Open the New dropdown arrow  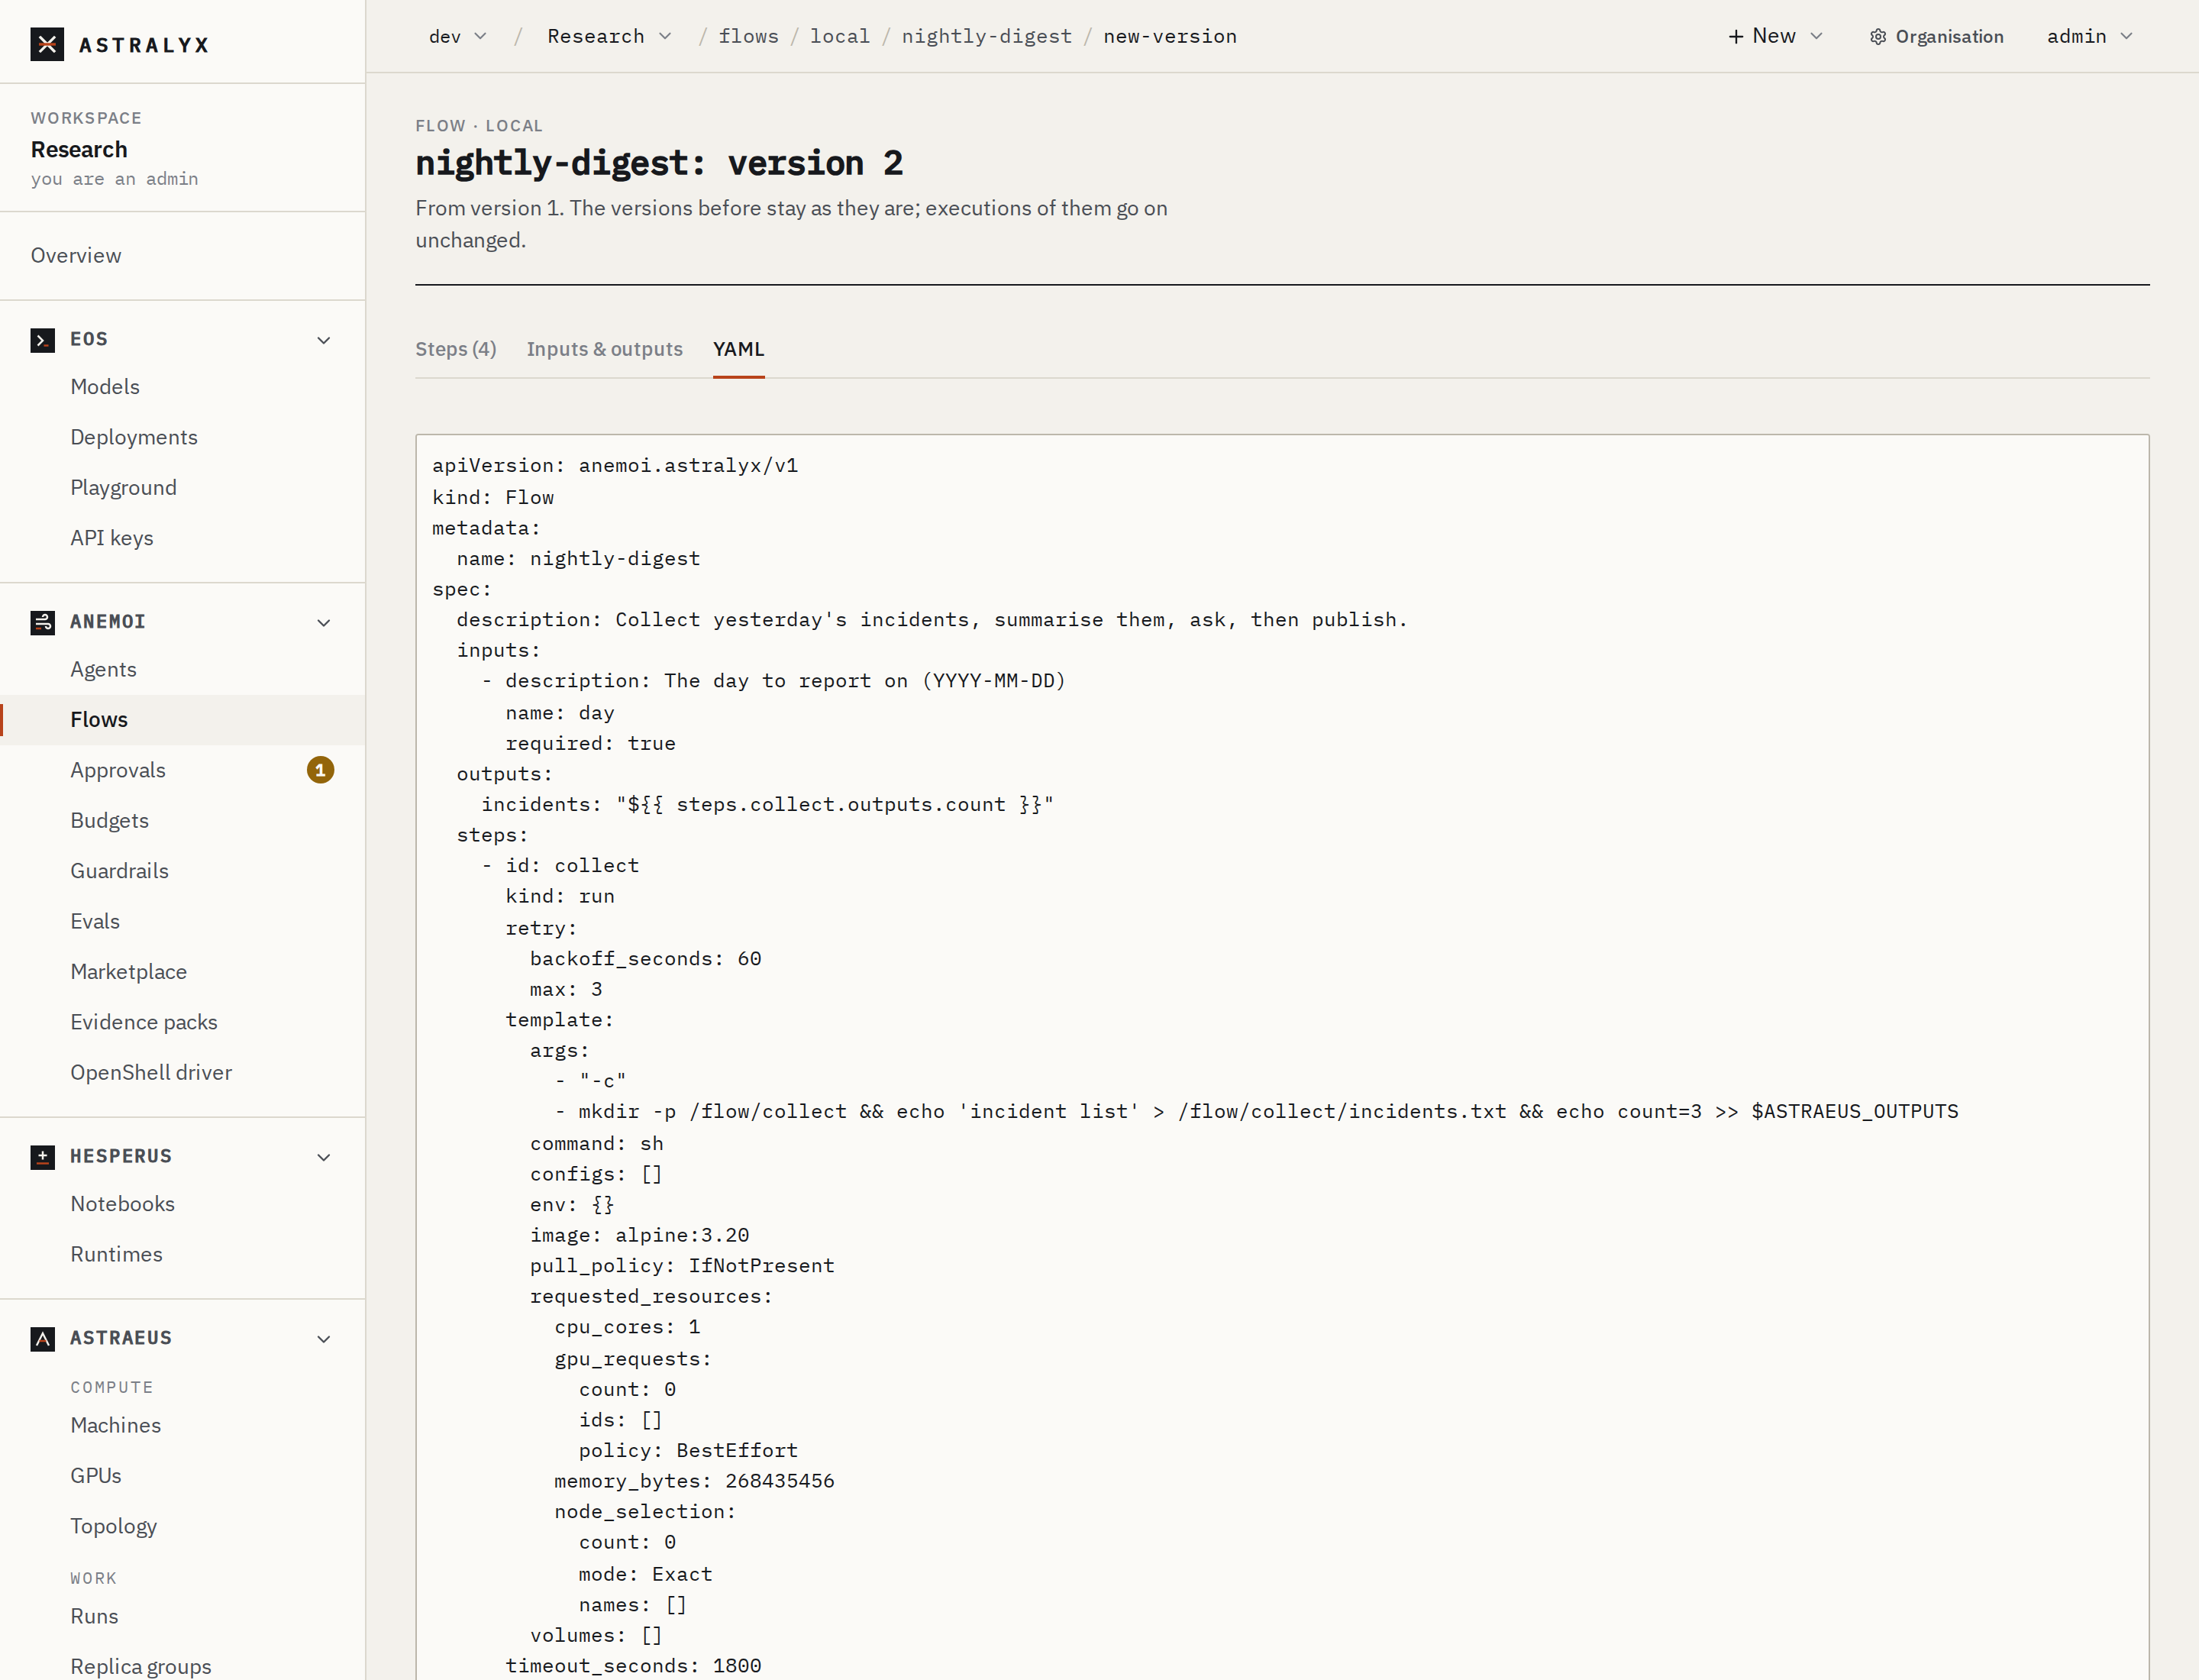(x=1817, y=37)
